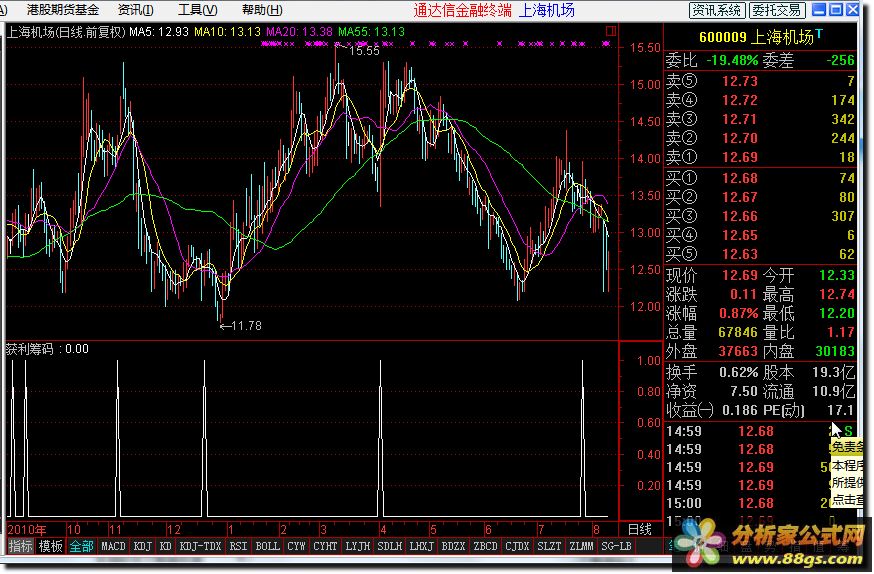Click the 现价 12.69 value
The image size is (874, 574).
(x=740, y=275)
